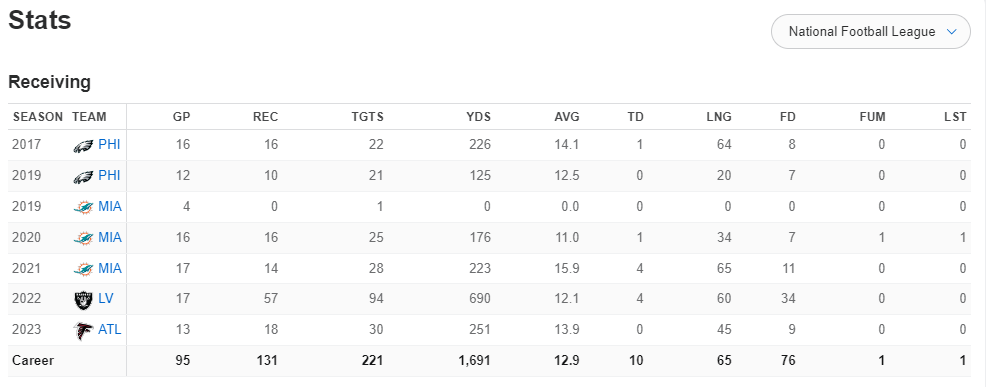Open the LV team link
This screenshot has height=387, width=986.
click(x=106, y=300)
